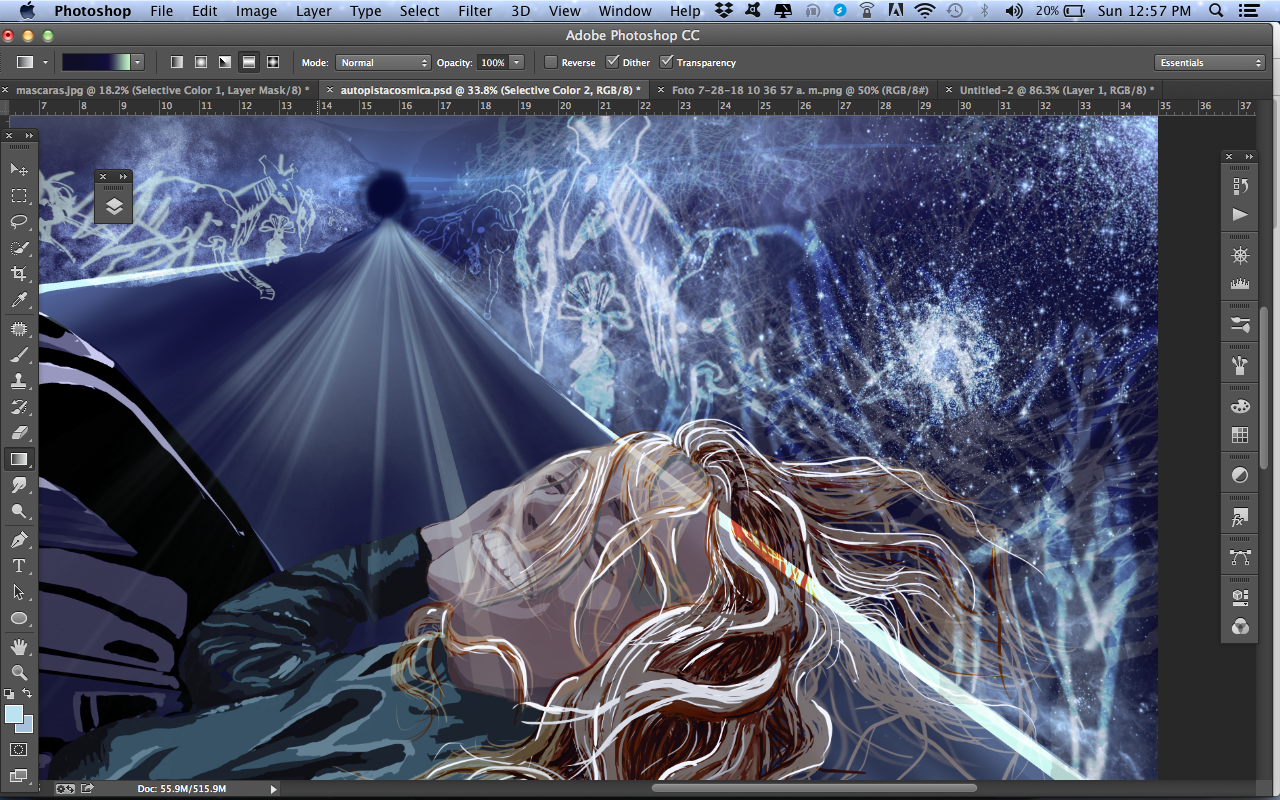Open the tool preset picker arrow

pos(45,62)
